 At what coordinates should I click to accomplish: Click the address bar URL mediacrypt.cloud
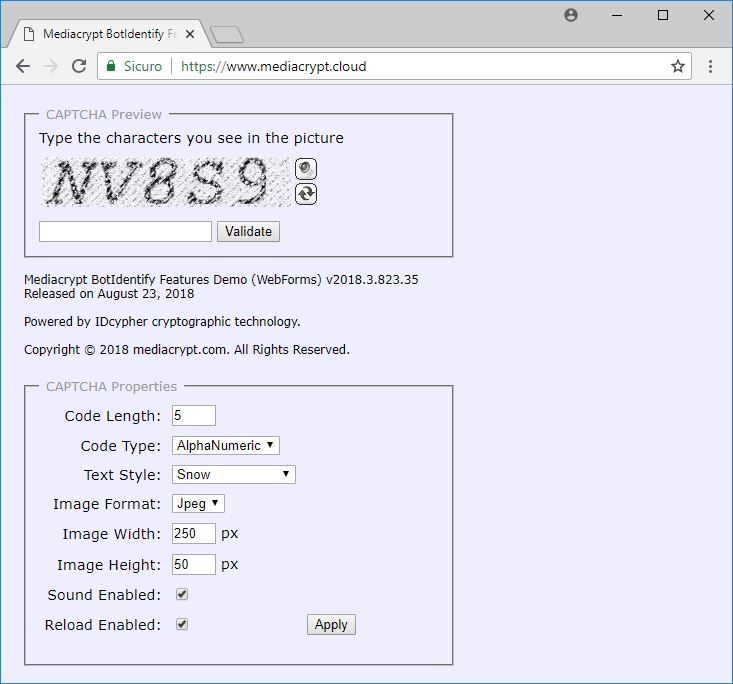tap(273, 66)
